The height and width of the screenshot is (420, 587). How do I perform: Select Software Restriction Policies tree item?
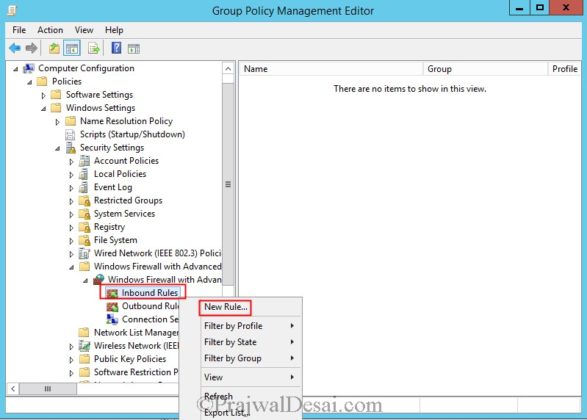(x=136, y=372)
